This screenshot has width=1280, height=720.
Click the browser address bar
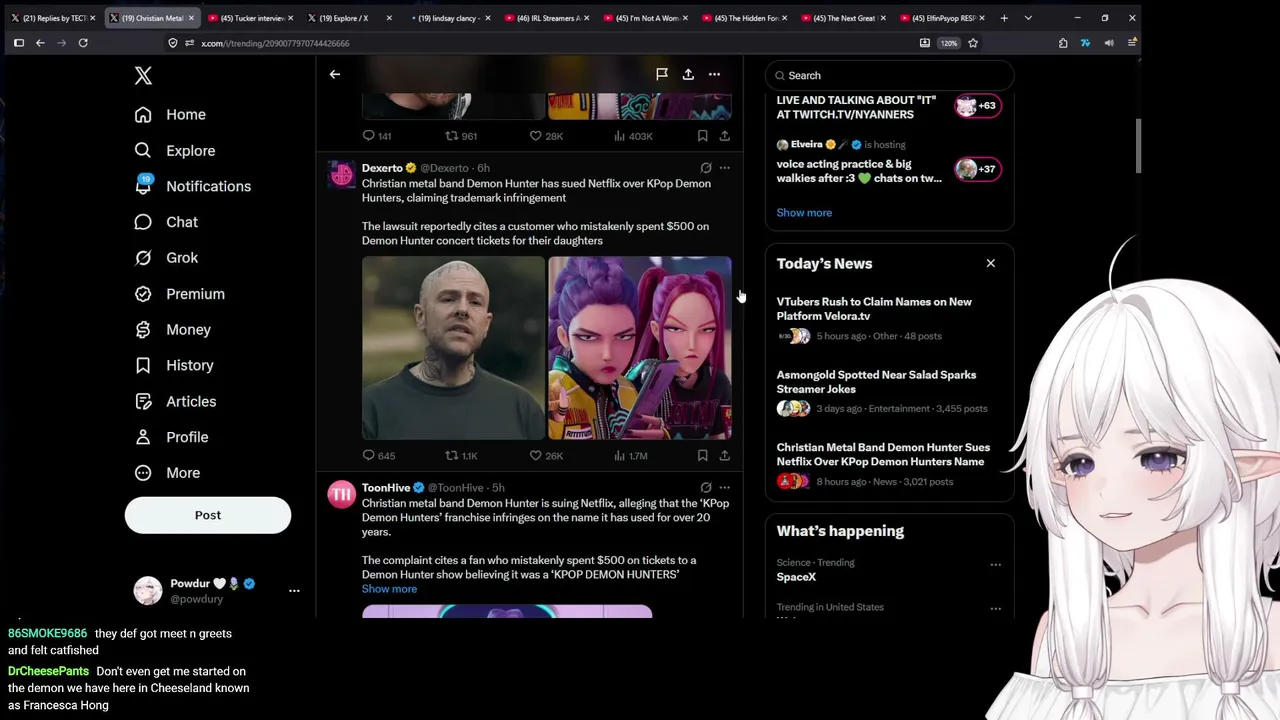click(x=550, y=43)
